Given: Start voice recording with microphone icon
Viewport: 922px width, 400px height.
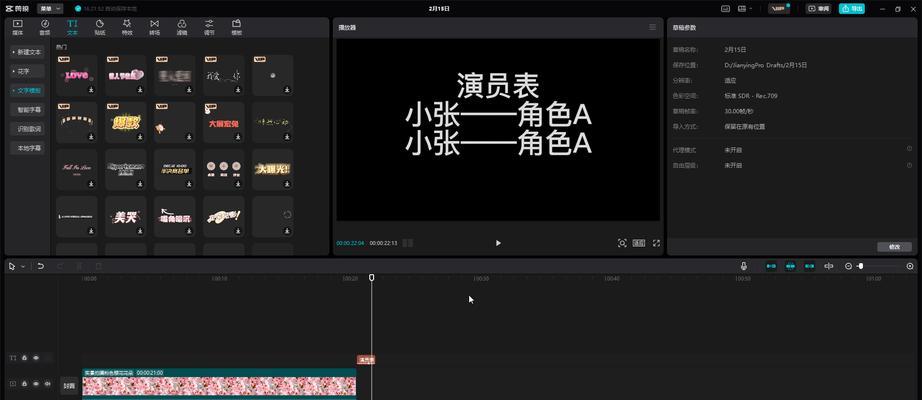Looking at the screenshot, I should coord(744,266).
